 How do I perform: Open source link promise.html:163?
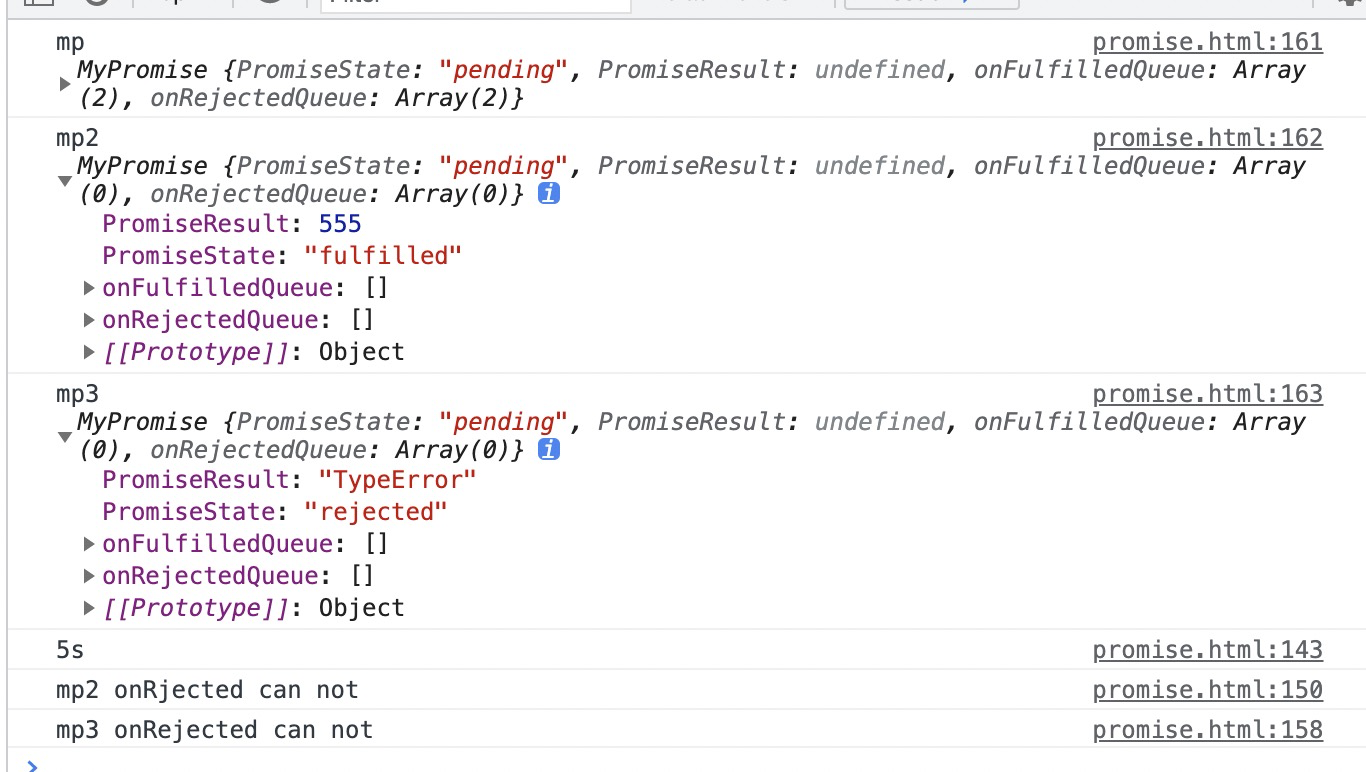pyautogui.click(x=1207, y=394)
